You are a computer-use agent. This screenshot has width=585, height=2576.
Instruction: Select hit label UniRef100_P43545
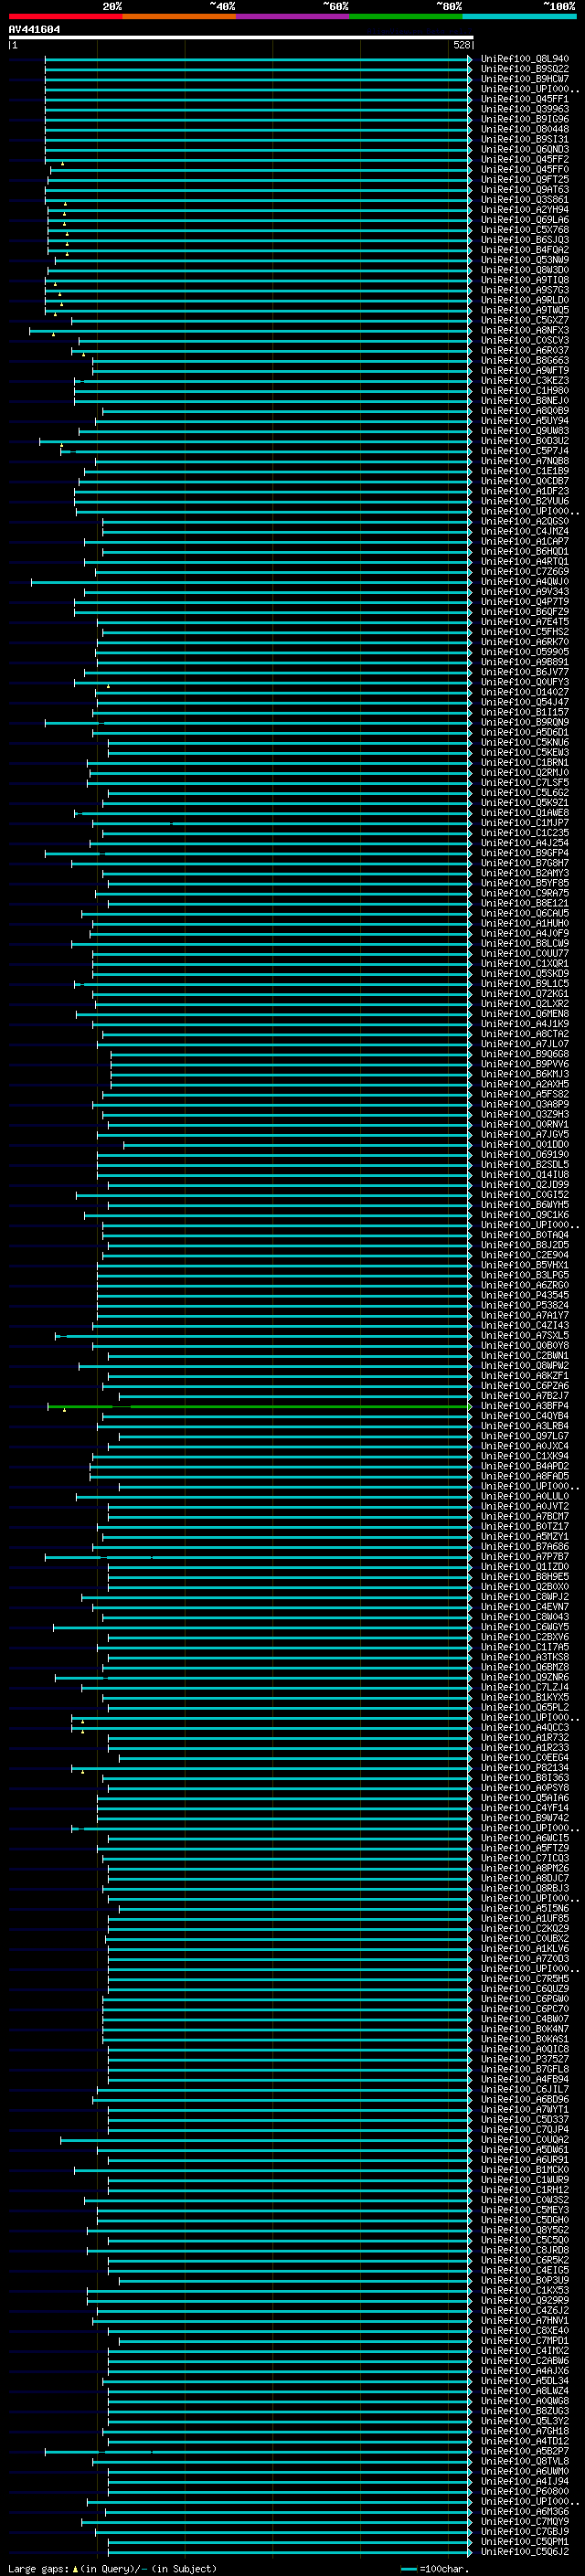pyautogui.click(x=525, y=1295)
